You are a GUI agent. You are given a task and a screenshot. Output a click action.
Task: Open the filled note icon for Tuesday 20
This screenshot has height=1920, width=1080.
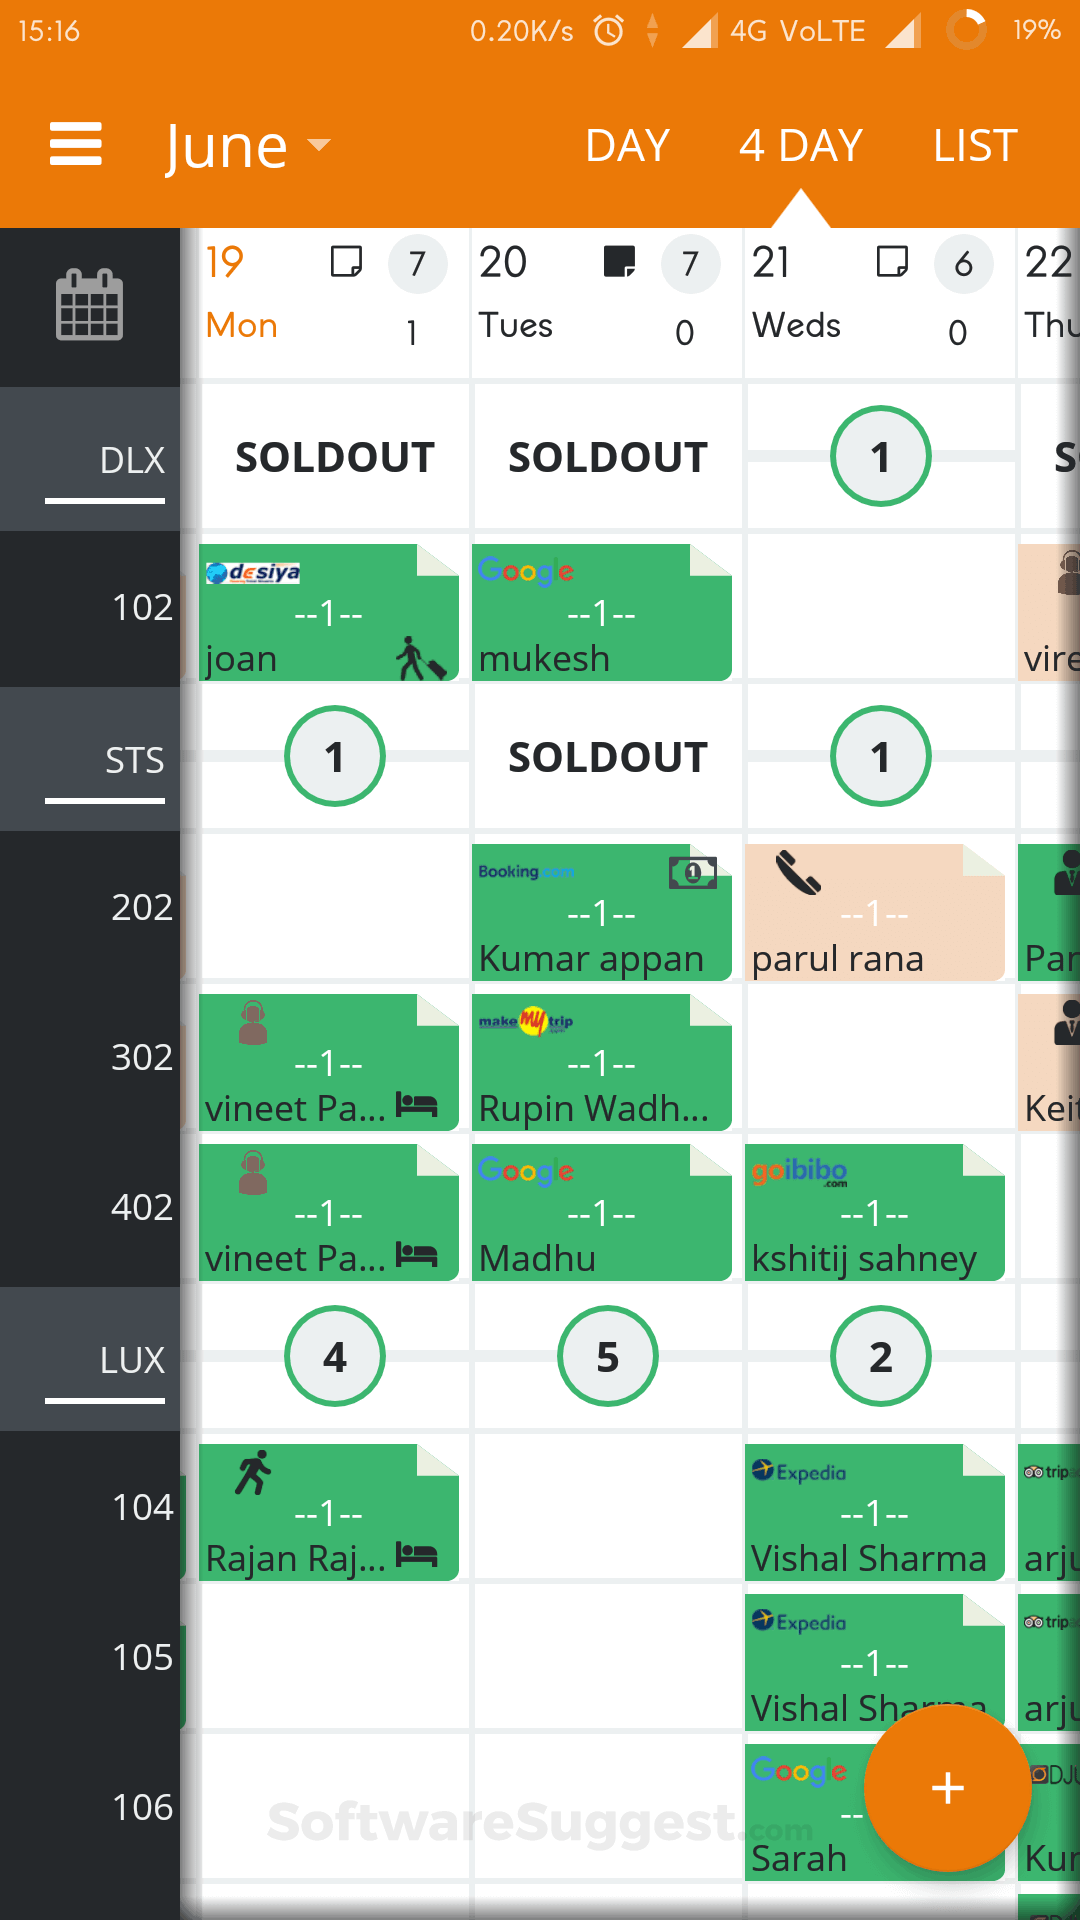tap(619, 262)
